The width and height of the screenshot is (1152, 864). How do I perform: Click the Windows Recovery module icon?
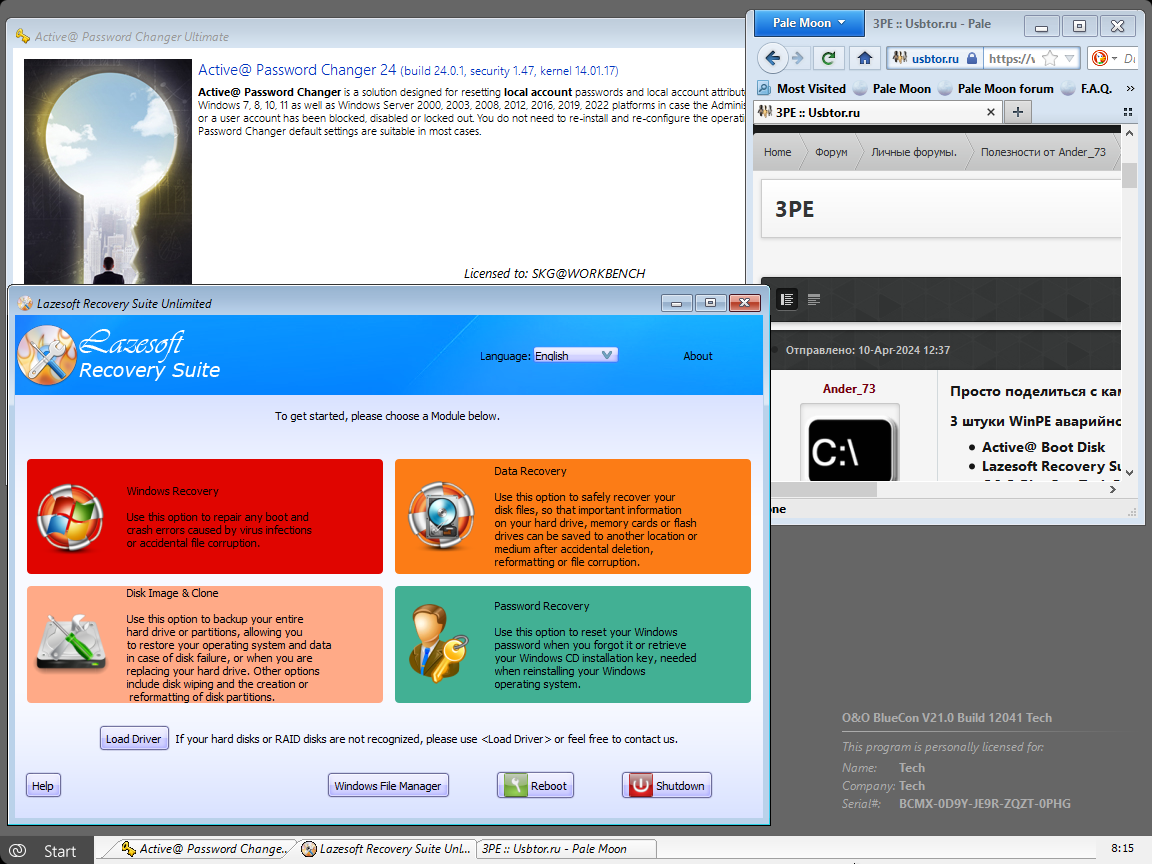[x=70, y=517]
